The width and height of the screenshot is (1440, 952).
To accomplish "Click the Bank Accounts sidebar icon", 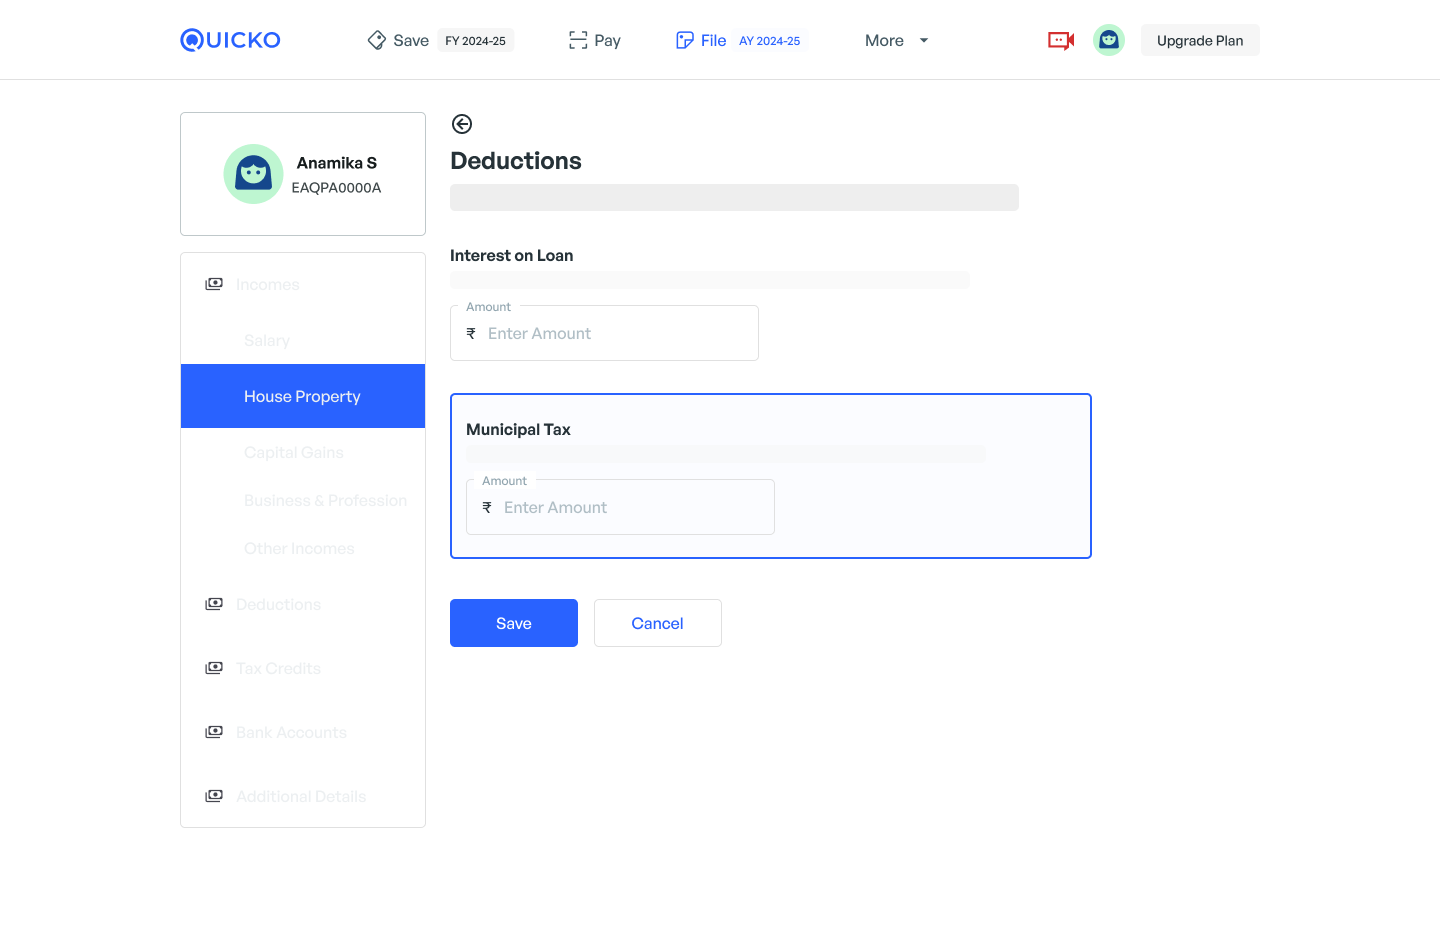I will (x=214, y=732).
